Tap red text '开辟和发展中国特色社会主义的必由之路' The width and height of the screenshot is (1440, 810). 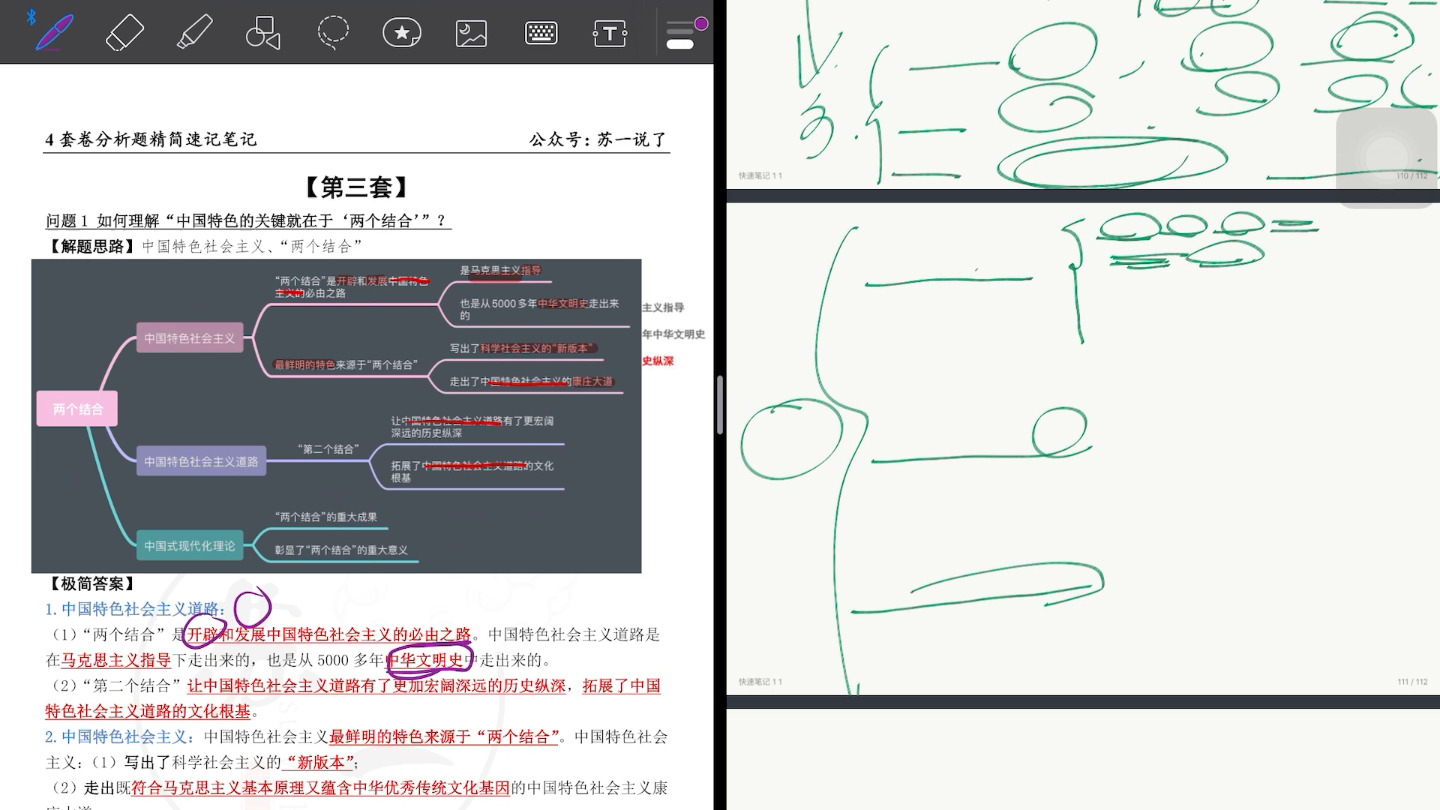coord(329,634)
